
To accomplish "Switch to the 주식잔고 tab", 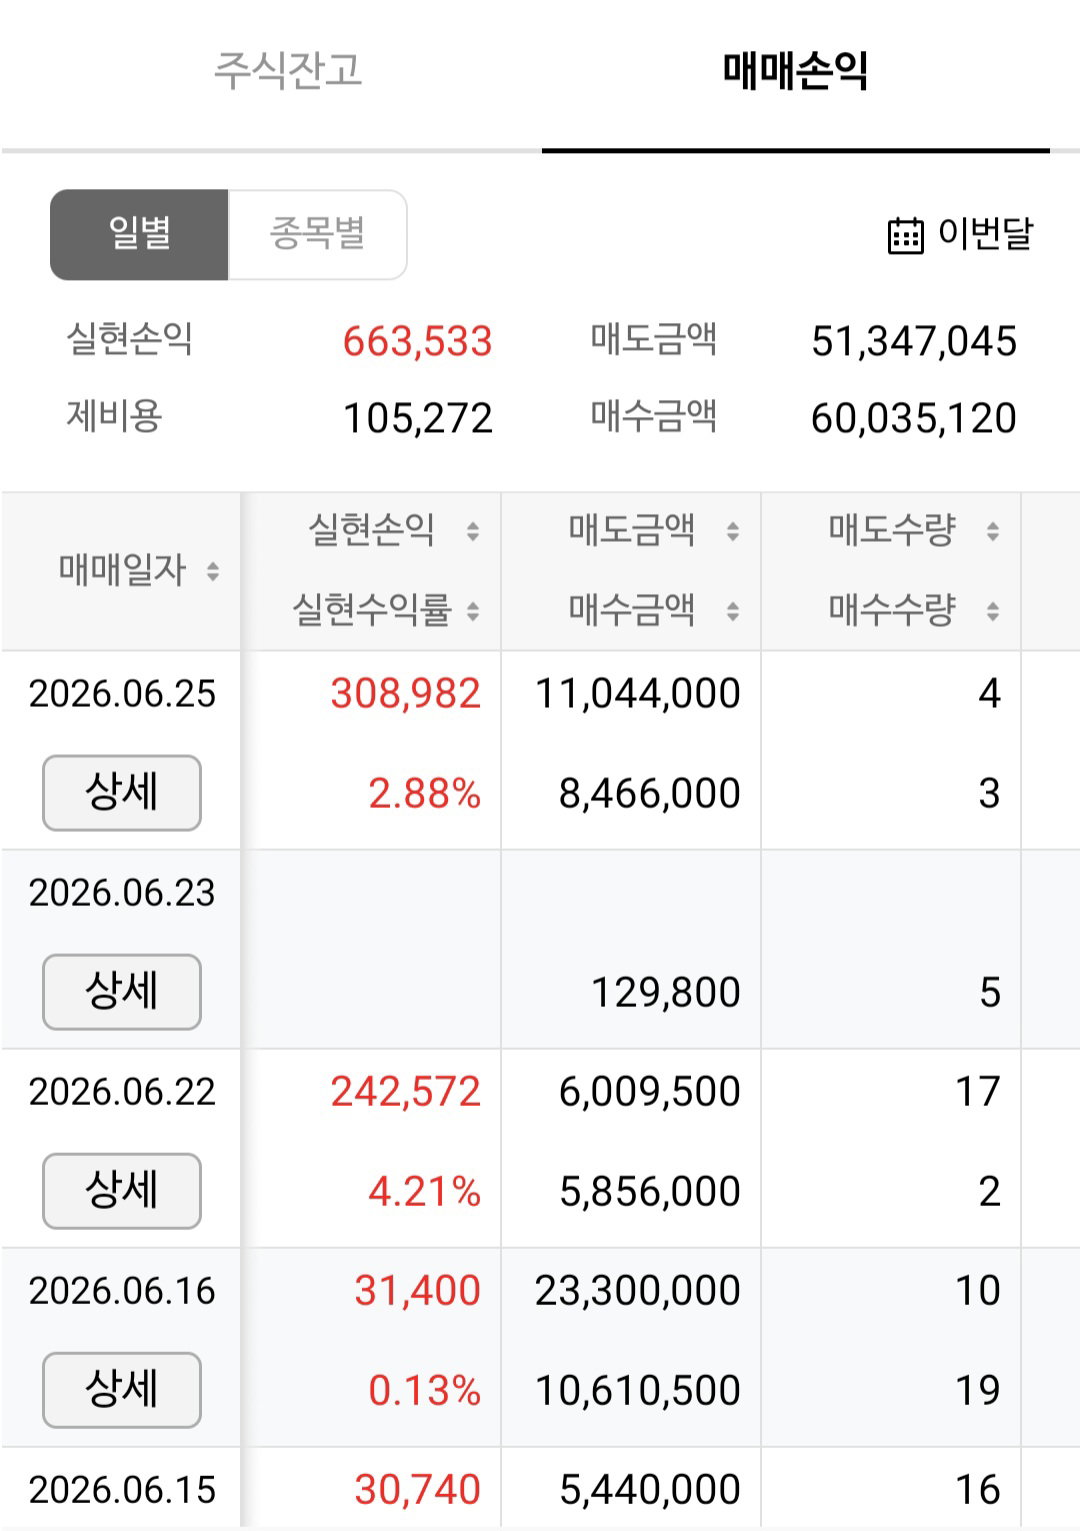I will coord(288,71).
